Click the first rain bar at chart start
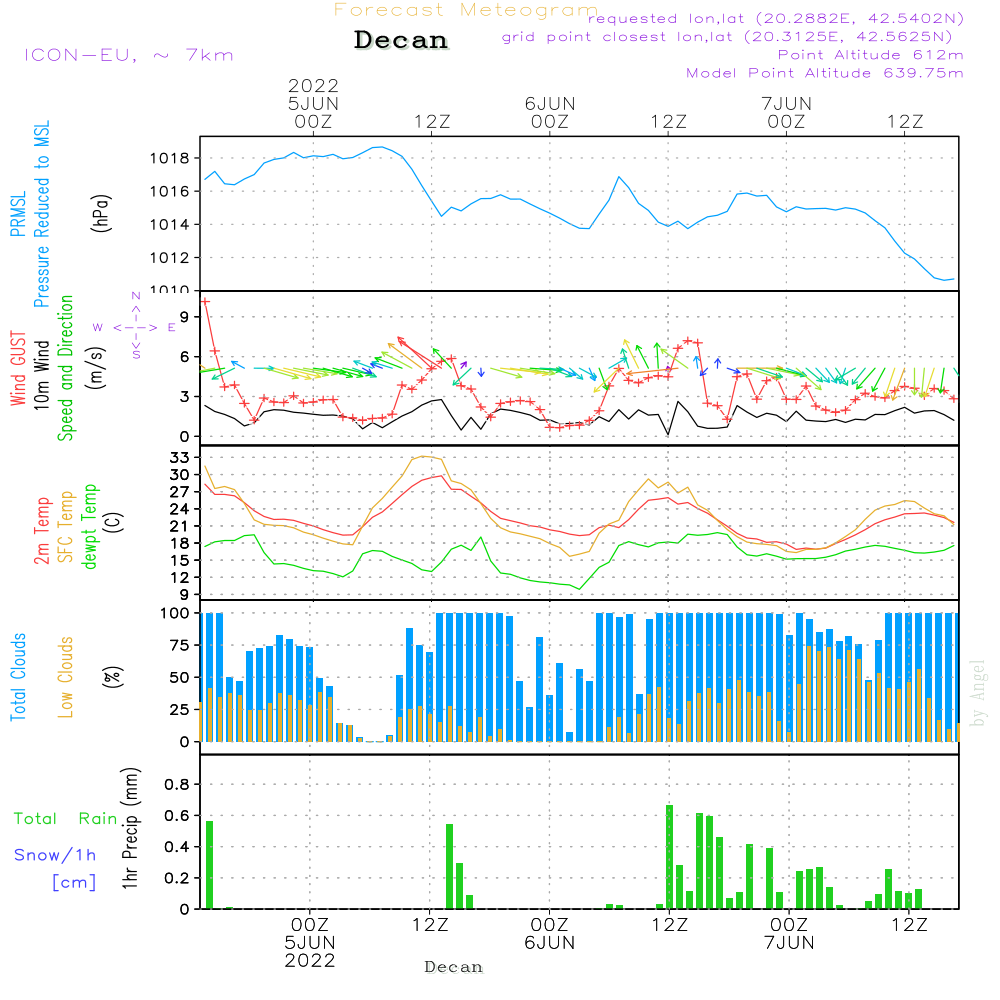The image size is (1000, 1000). tap(209, 865)
